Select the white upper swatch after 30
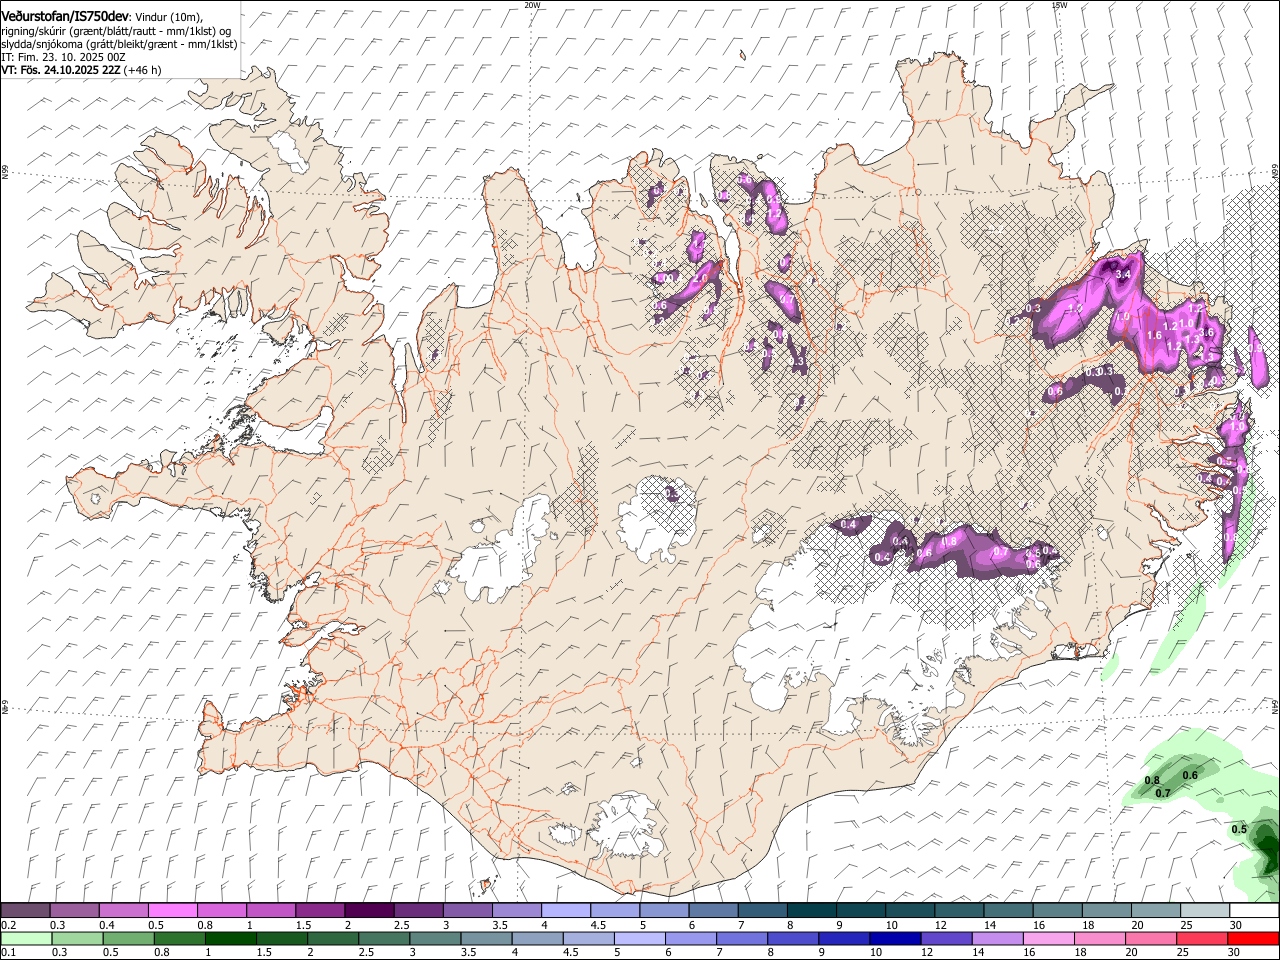The width and height of the screenshot is (1280, 960). (x=1253, y=910)
